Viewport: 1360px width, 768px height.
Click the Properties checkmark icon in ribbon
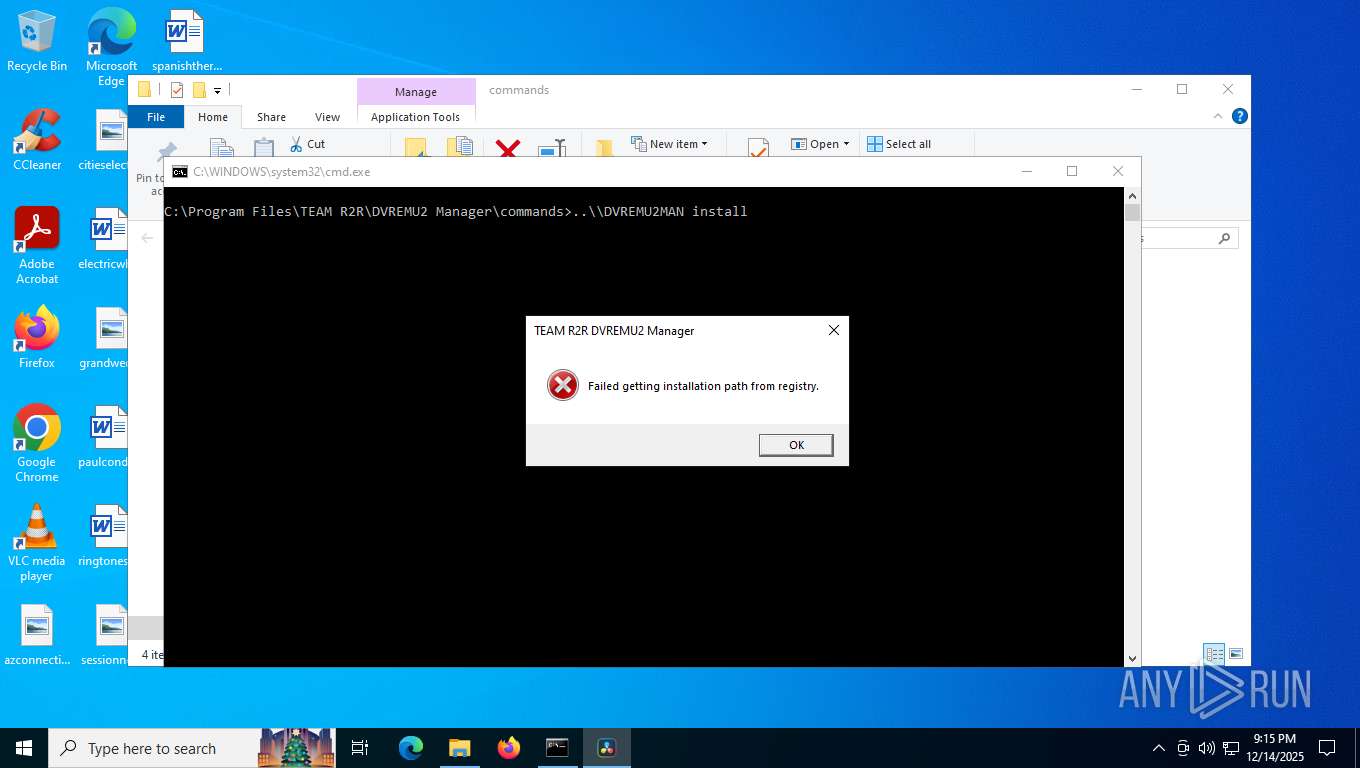click(758, 148)
